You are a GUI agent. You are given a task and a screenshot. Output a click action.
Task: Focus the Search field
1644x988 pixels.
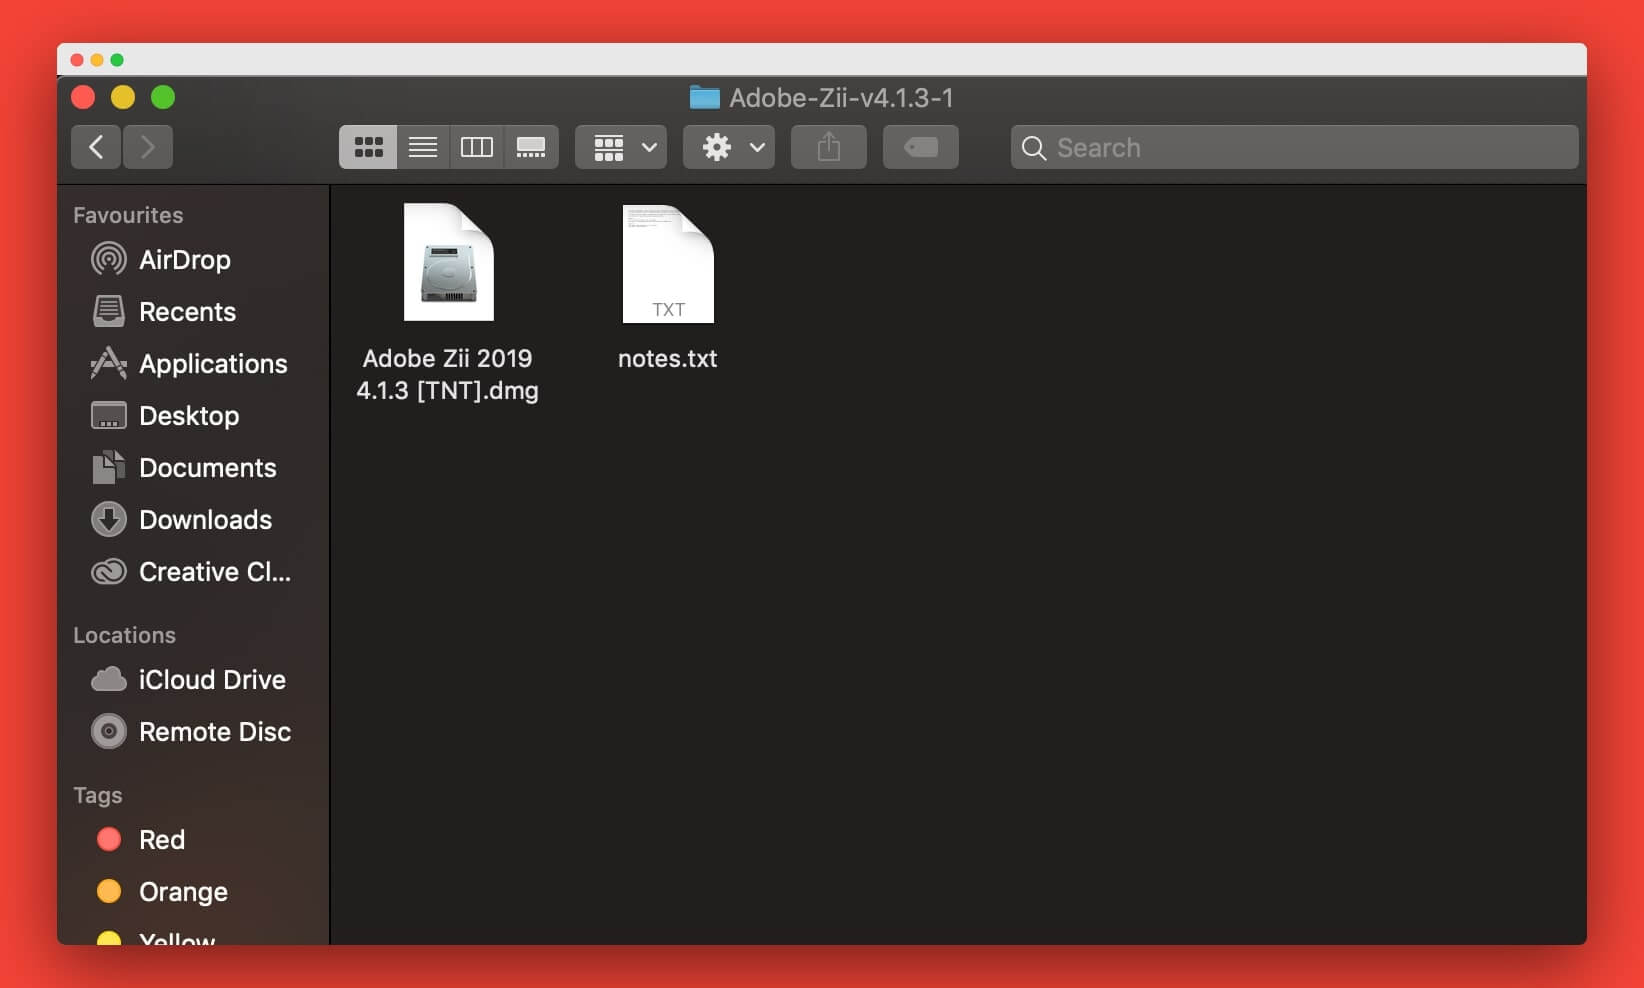[x=1295, y=147]
